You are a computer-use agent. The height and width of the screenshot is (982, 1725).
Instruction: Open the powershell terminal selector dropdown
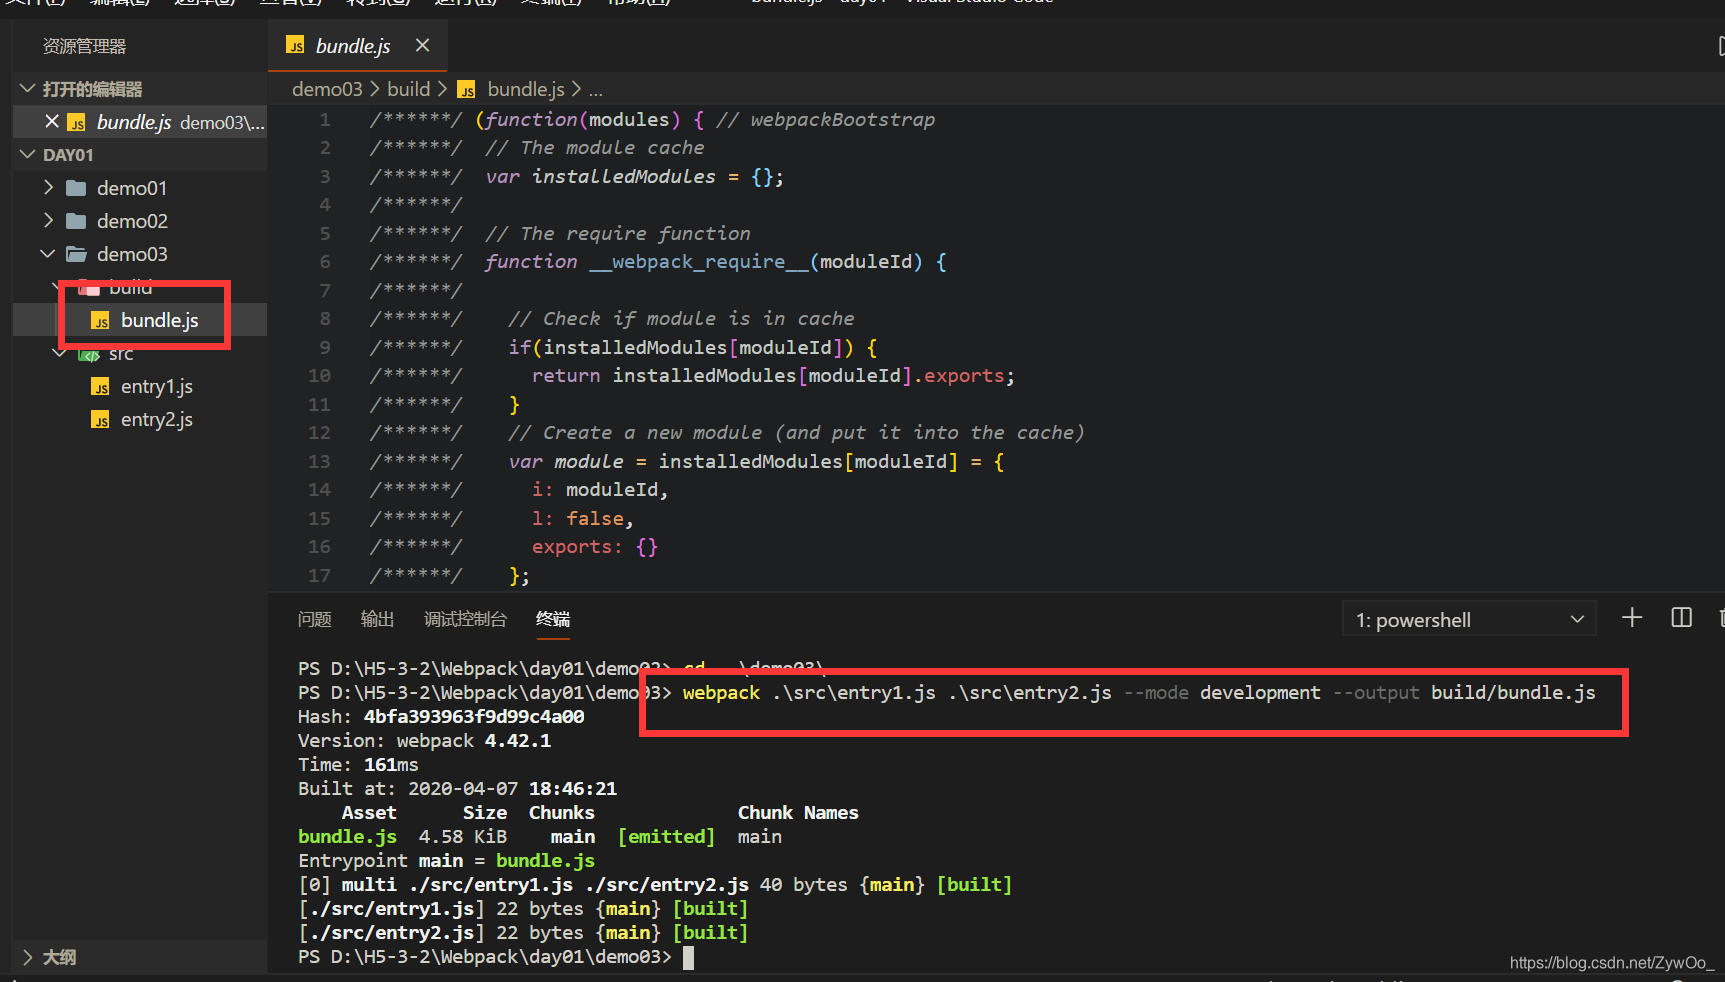1469,619
